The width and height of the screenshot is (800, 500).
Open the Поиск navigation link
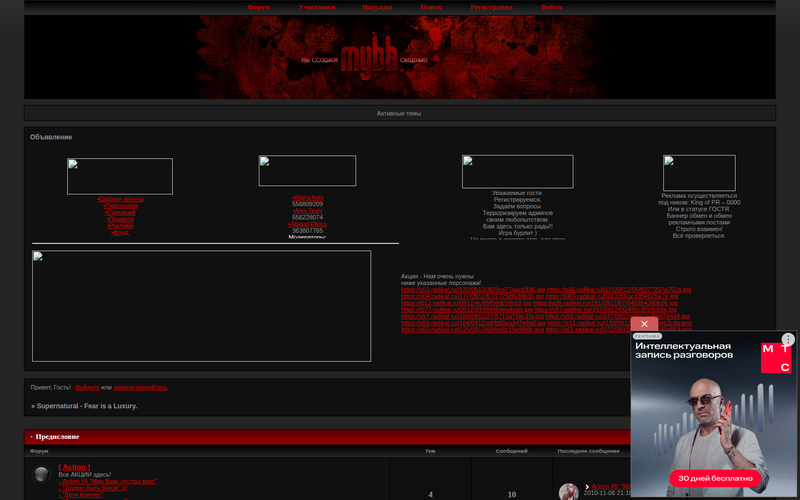(x=431, y=7)
